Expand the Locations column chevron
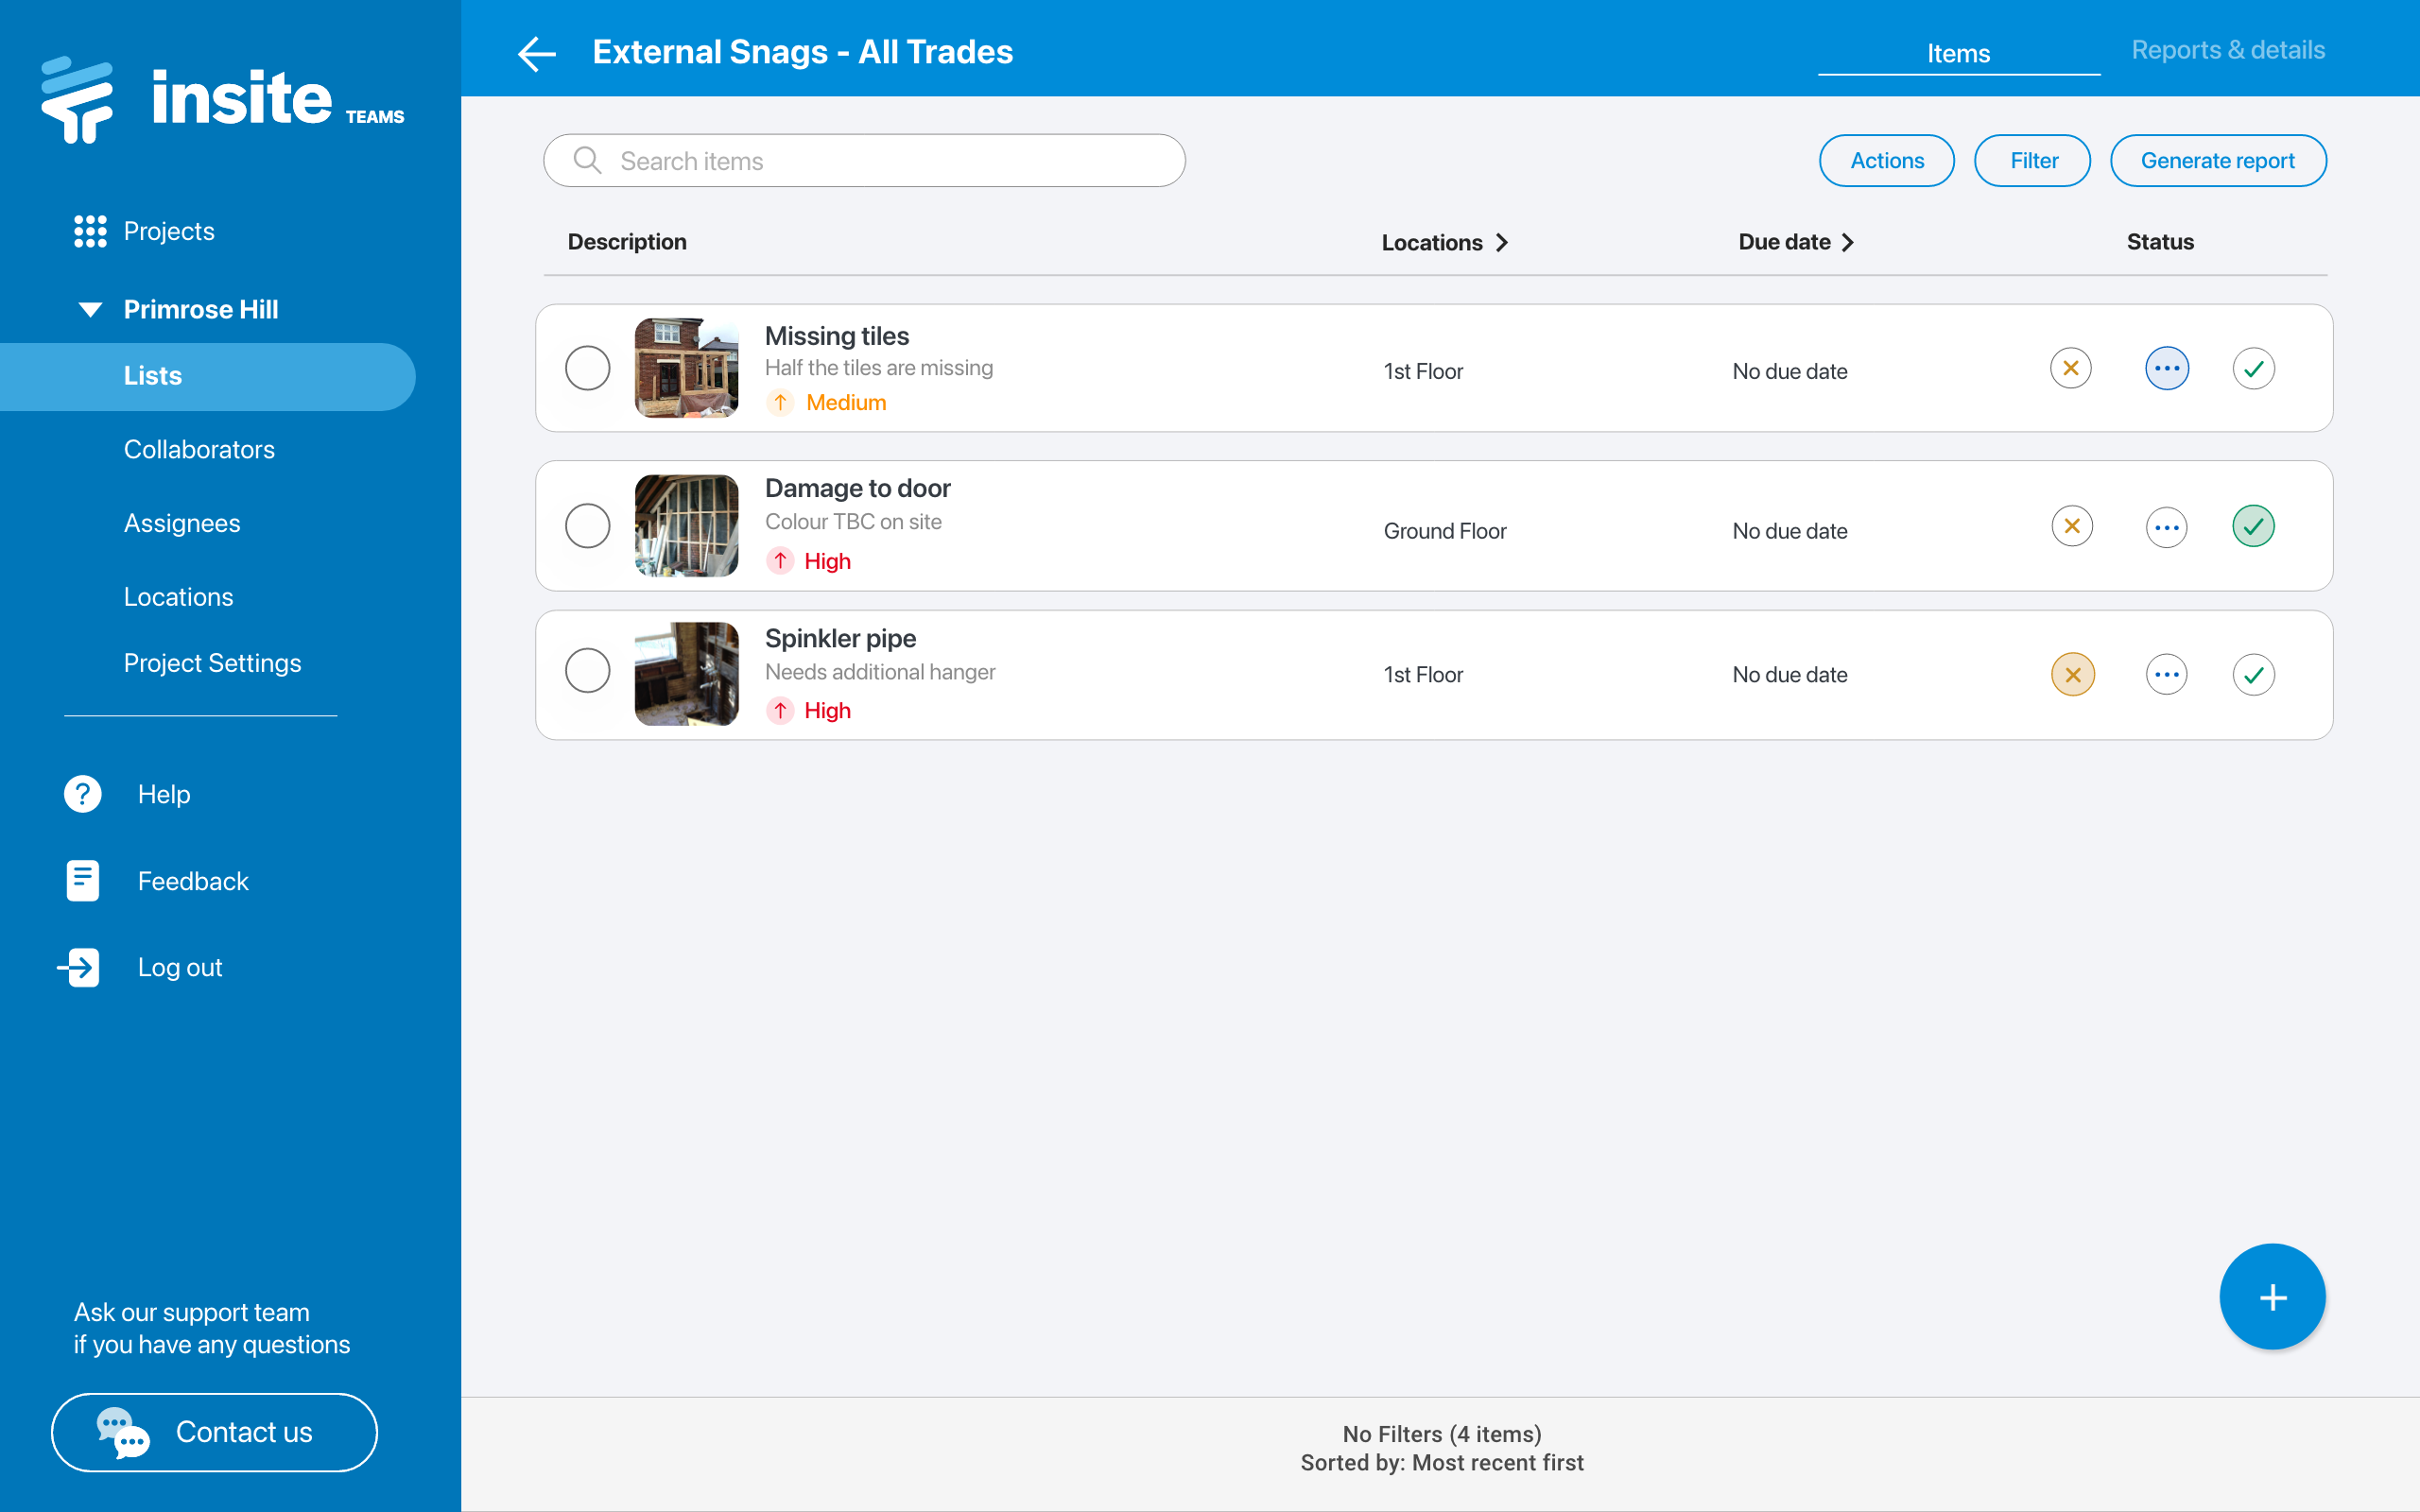Screen dimensions: 2420x1512 [x=1502, y=243]
